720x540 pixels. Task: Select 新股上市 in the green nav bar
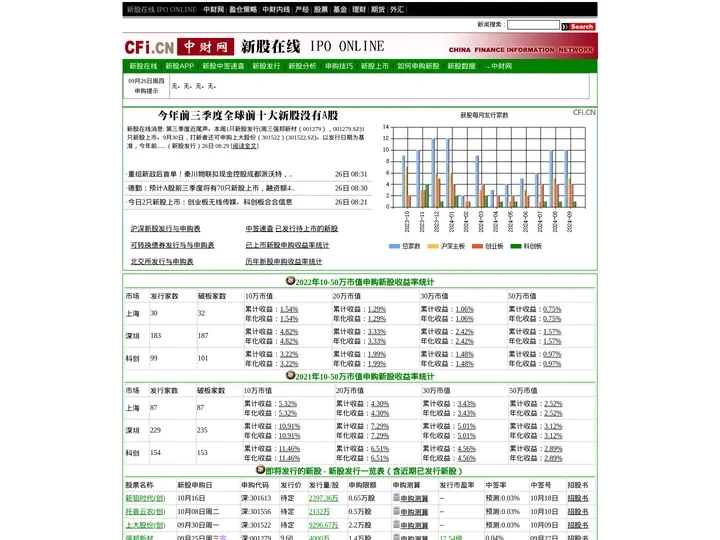click(x=375, y=66)
